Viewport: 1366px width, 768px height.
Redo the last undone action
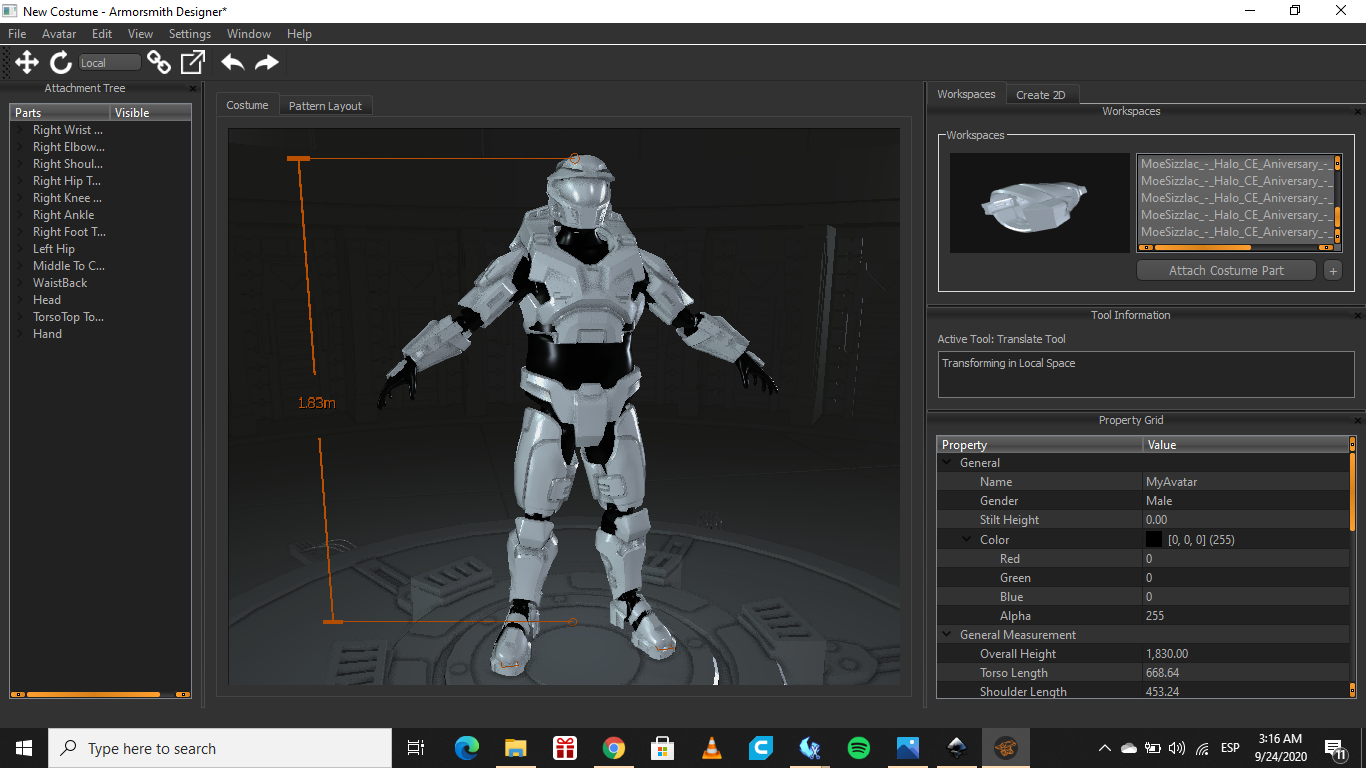pyautogui.click(x=266, y=63)
